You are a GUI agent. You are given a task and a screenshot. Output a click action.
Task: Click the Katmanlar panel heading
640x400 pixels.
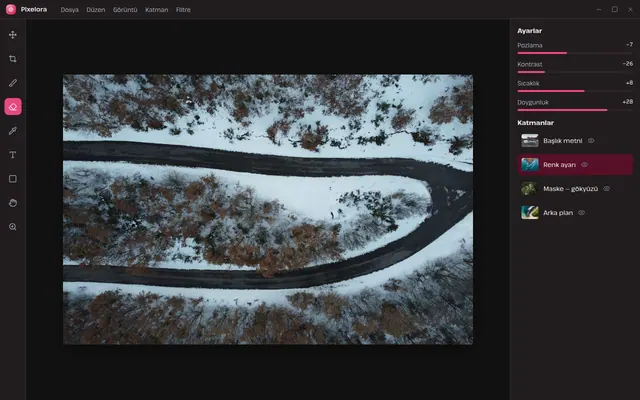(x=535, y=122)
